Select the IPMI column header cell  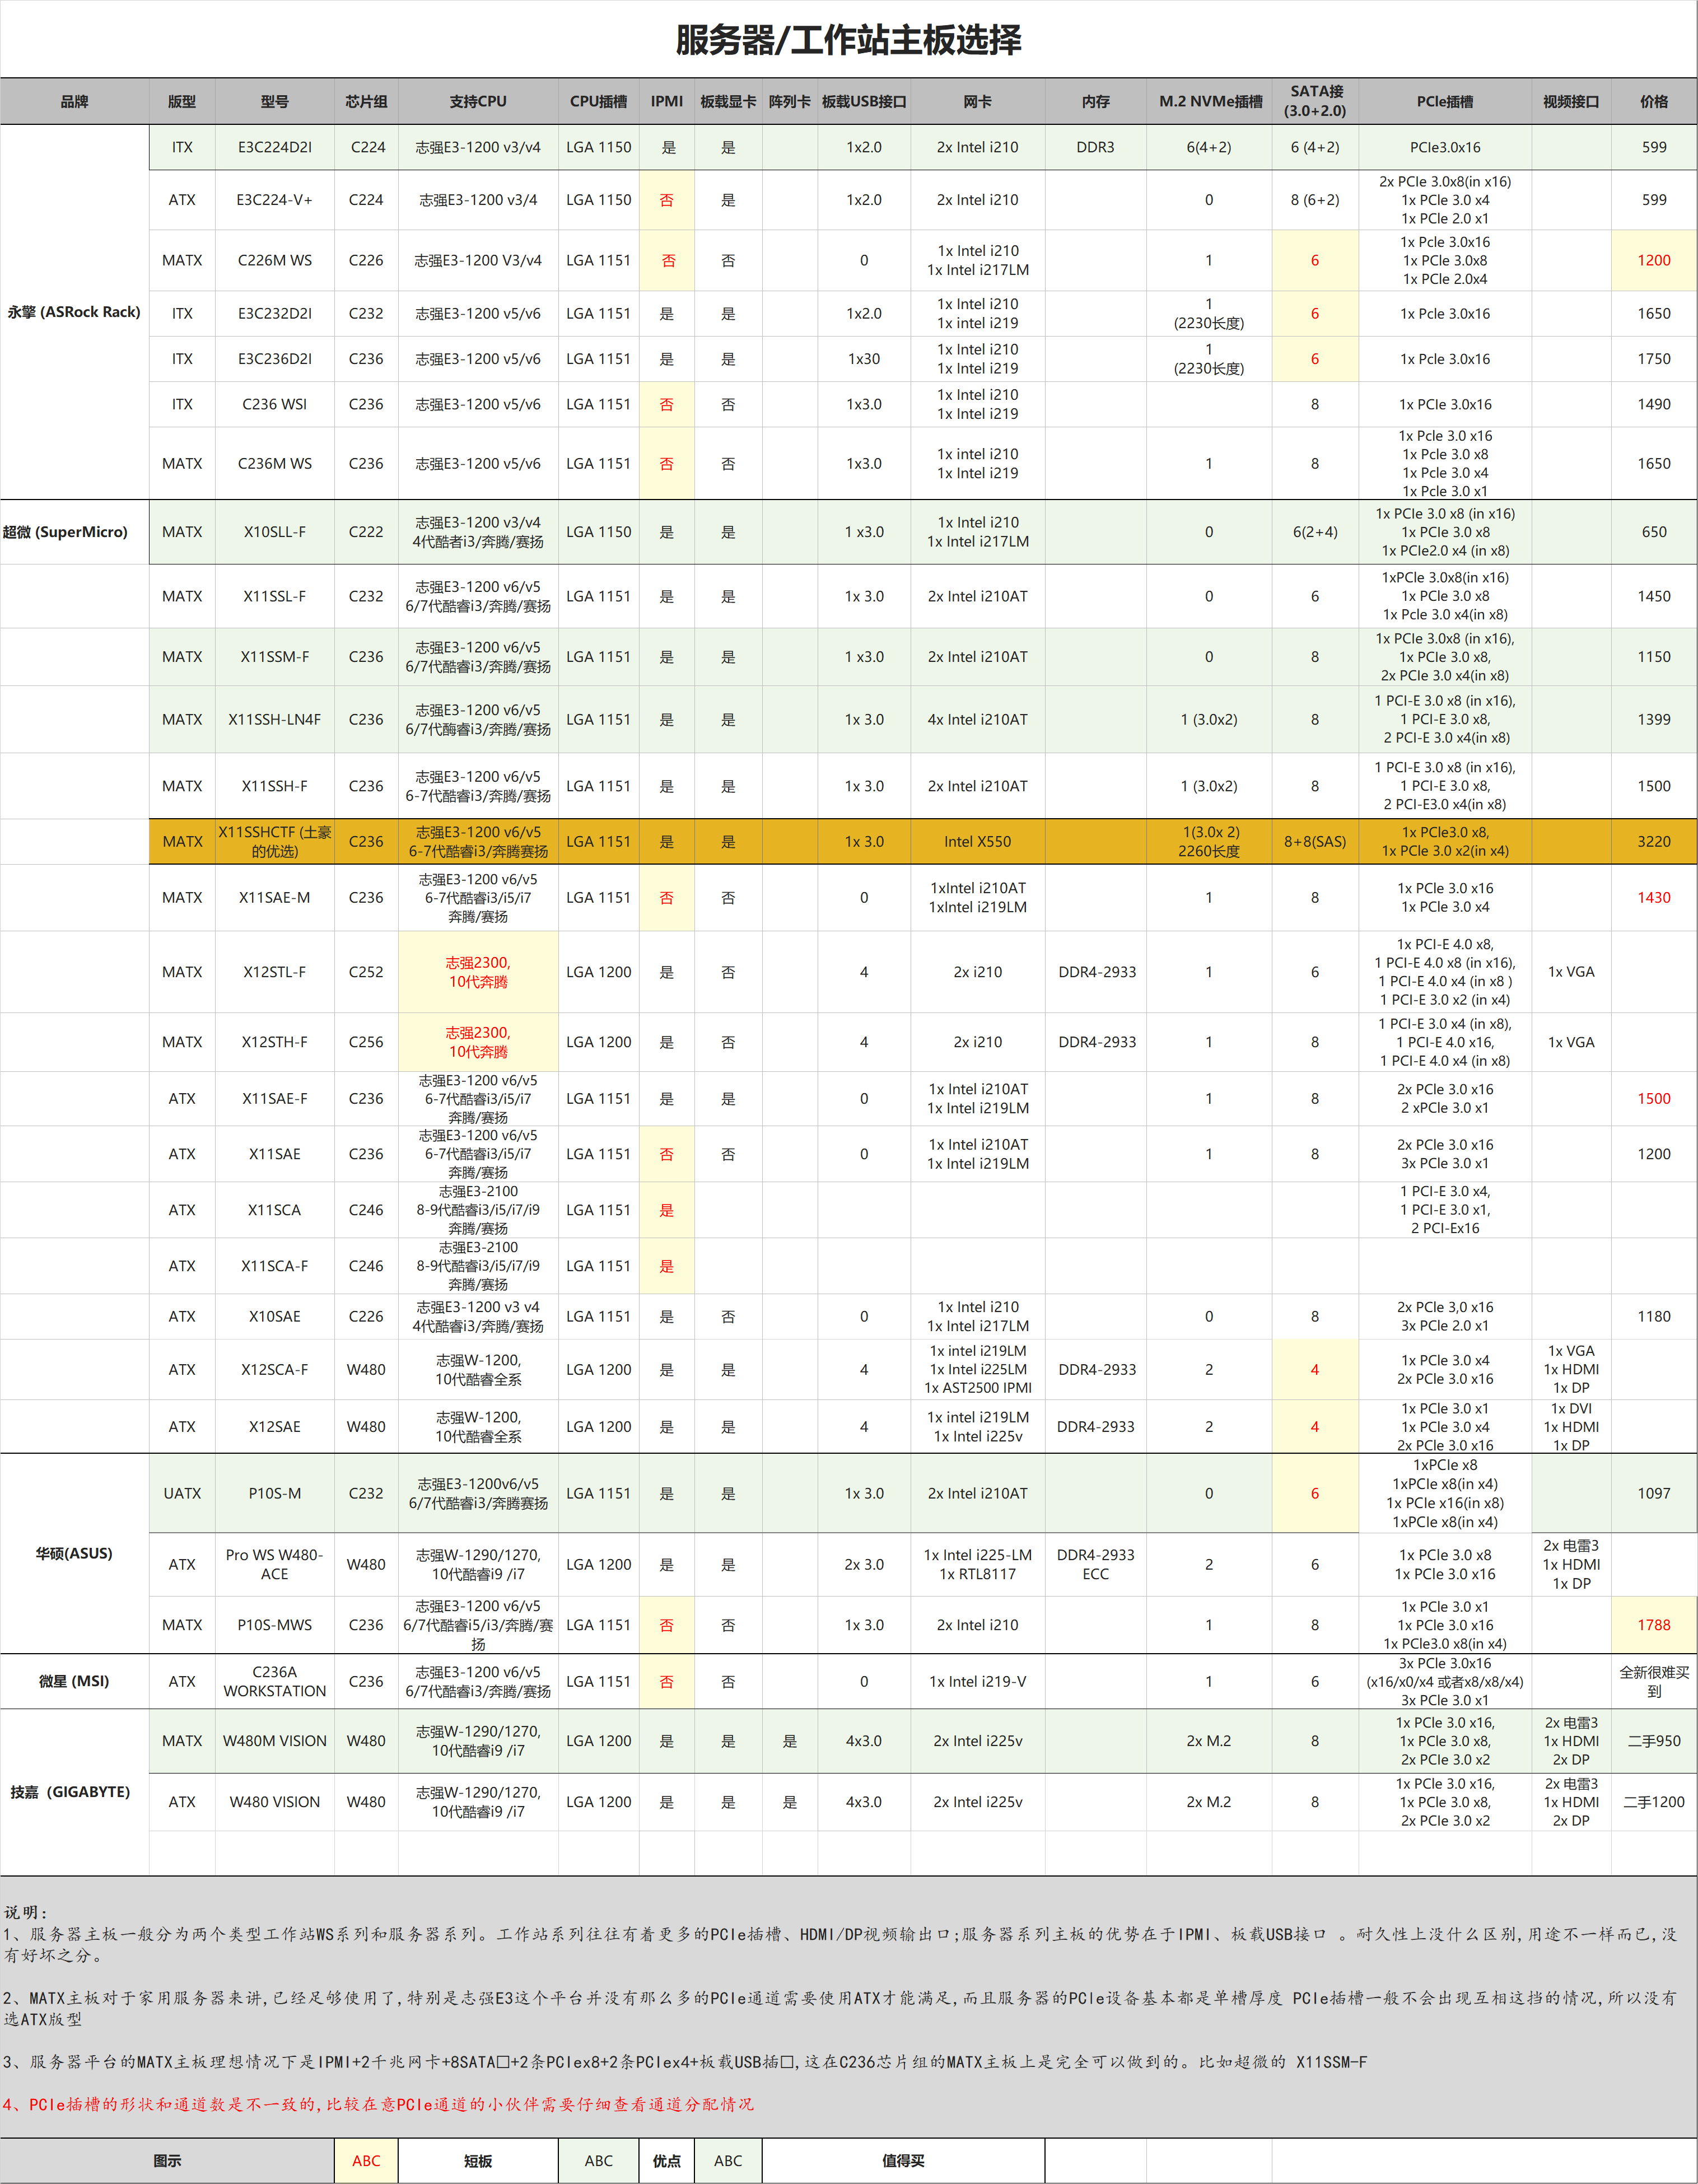coord(666,101)
